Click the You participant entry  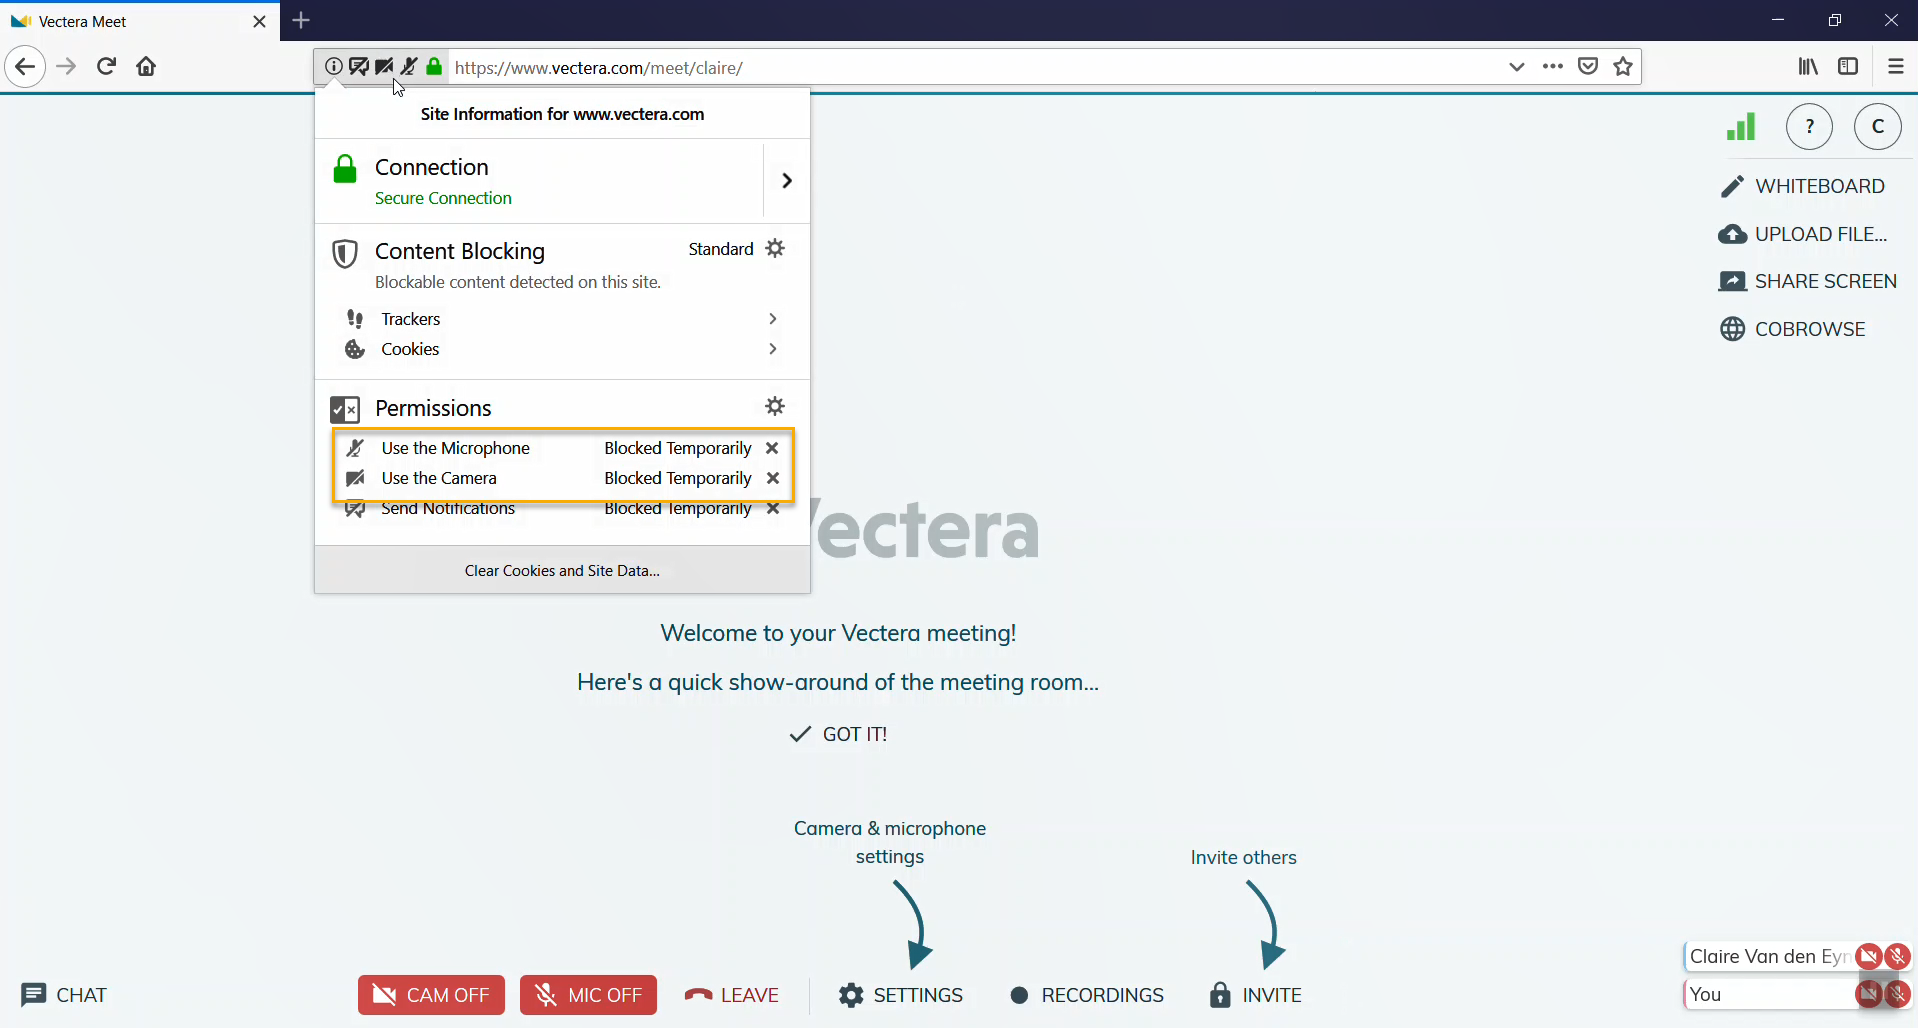pos(1770,994)
